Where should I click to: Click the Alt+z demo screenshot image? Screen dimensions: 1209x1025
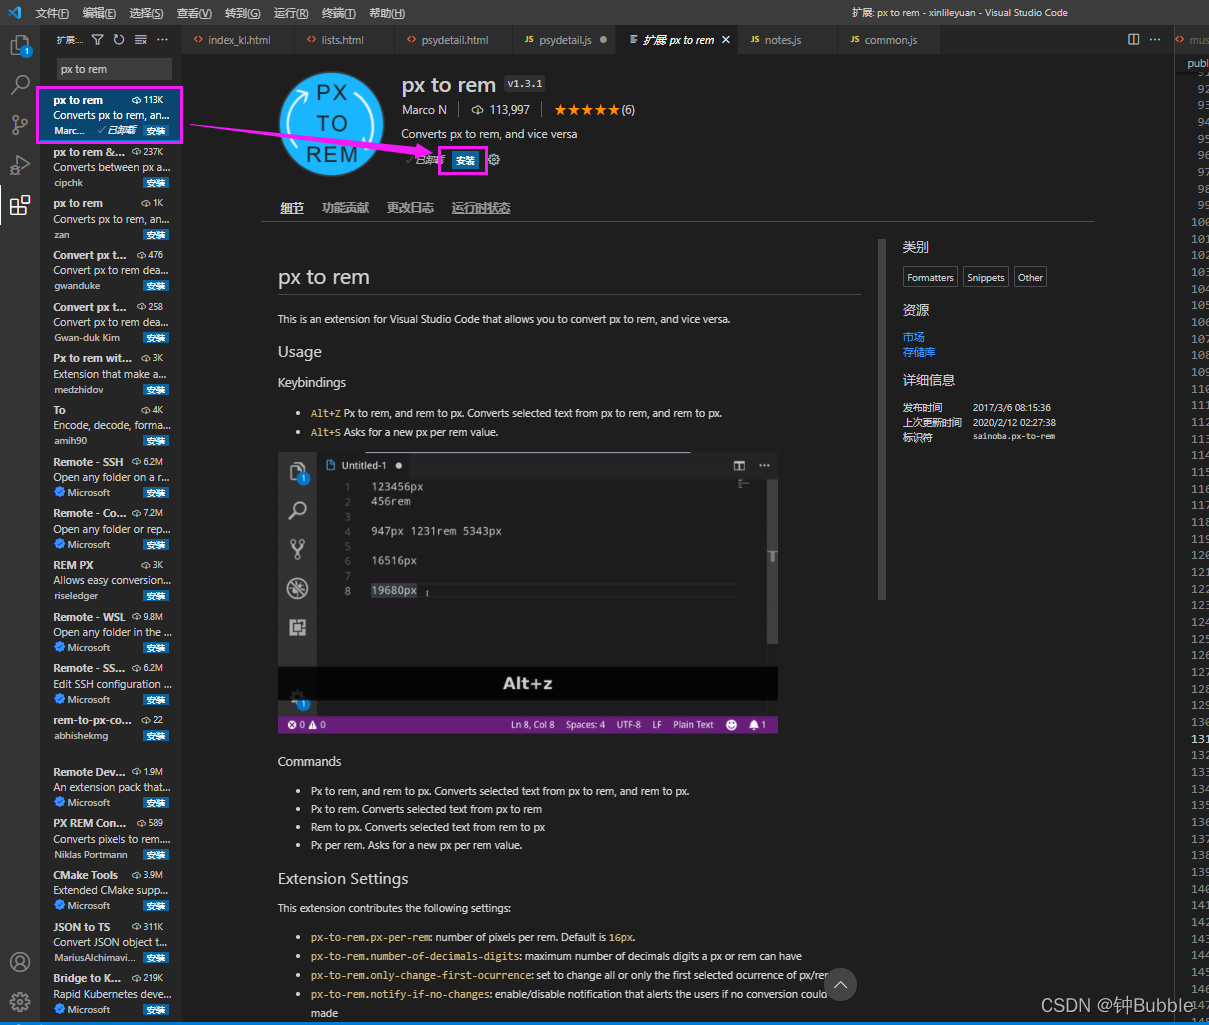coord(527,593)
